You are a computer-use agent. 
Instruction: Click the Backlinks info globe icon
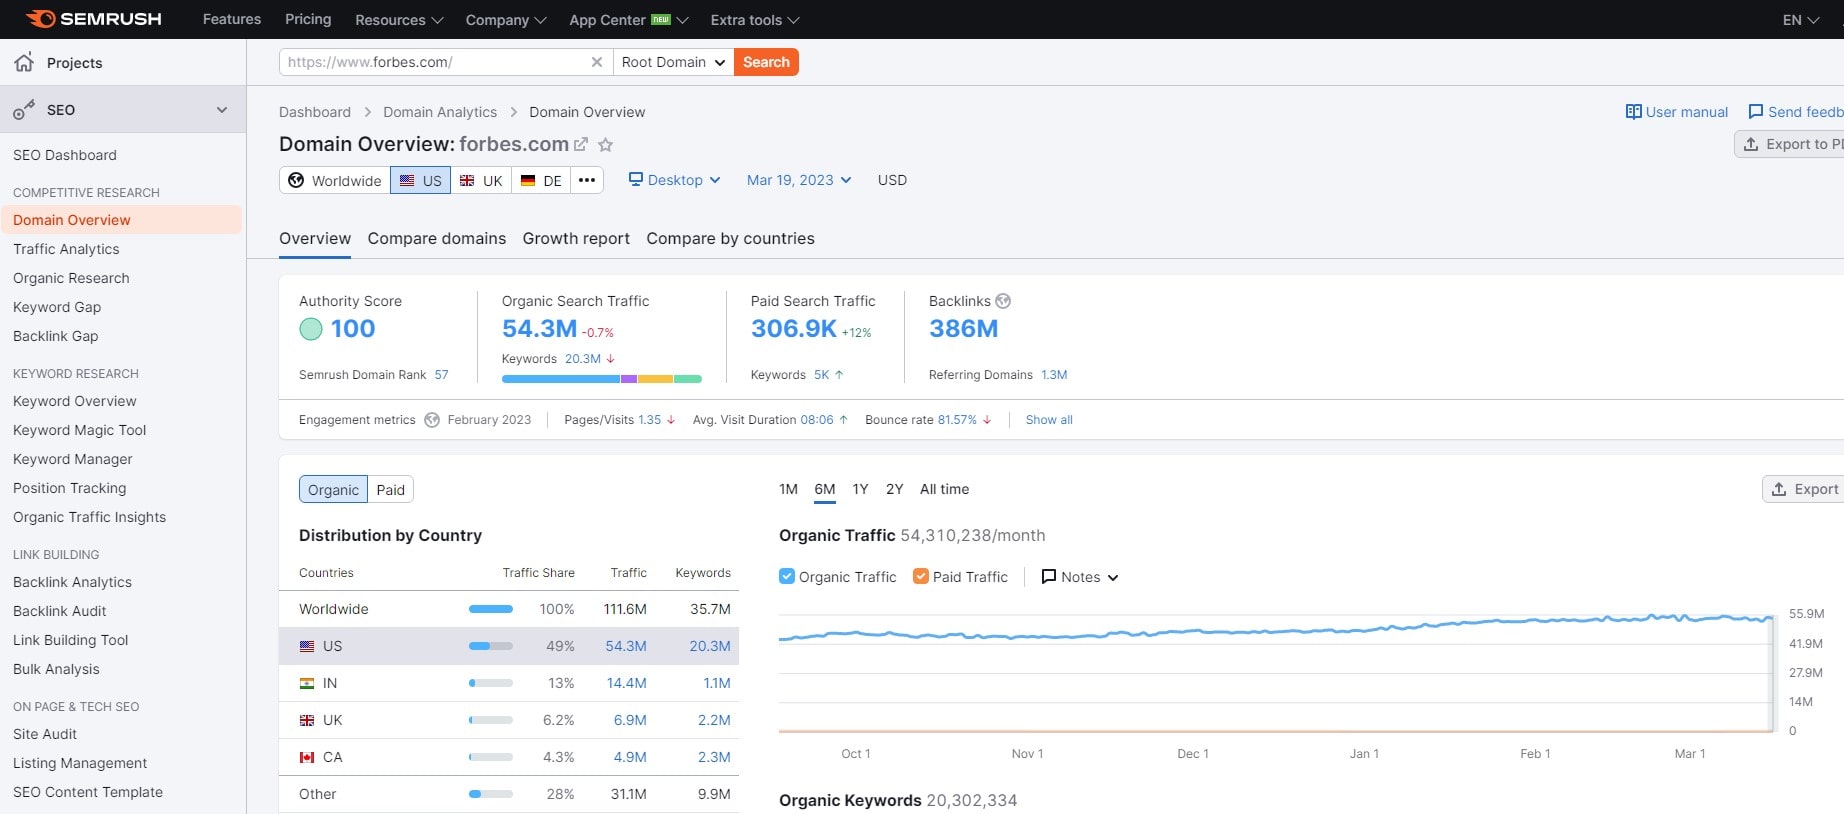point(1003,301)
